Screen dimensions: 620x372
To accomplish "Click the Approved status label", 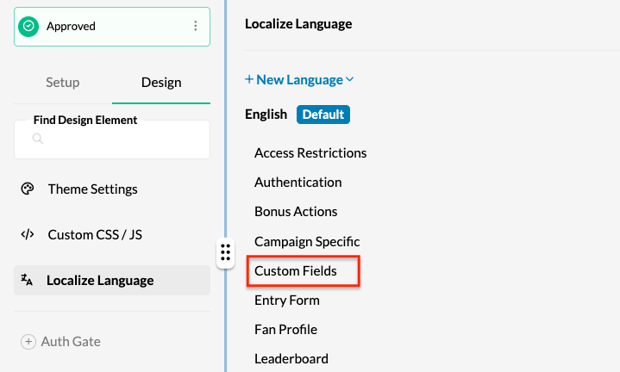I will (x=71, y=26).
